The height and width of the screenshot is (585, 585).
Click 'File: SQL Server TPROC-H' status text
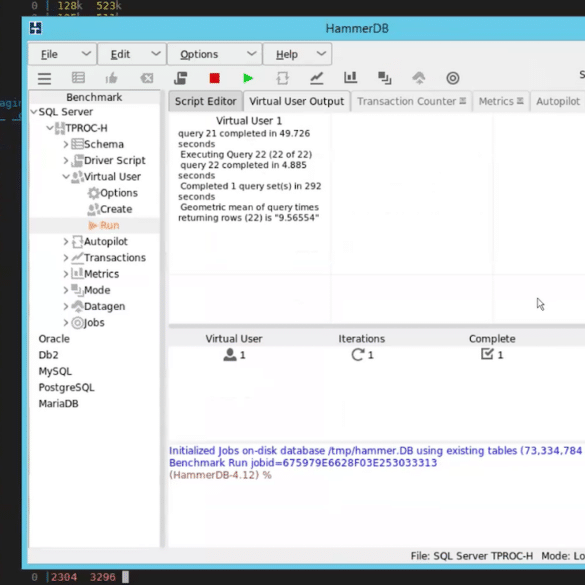tap(472, 556)
